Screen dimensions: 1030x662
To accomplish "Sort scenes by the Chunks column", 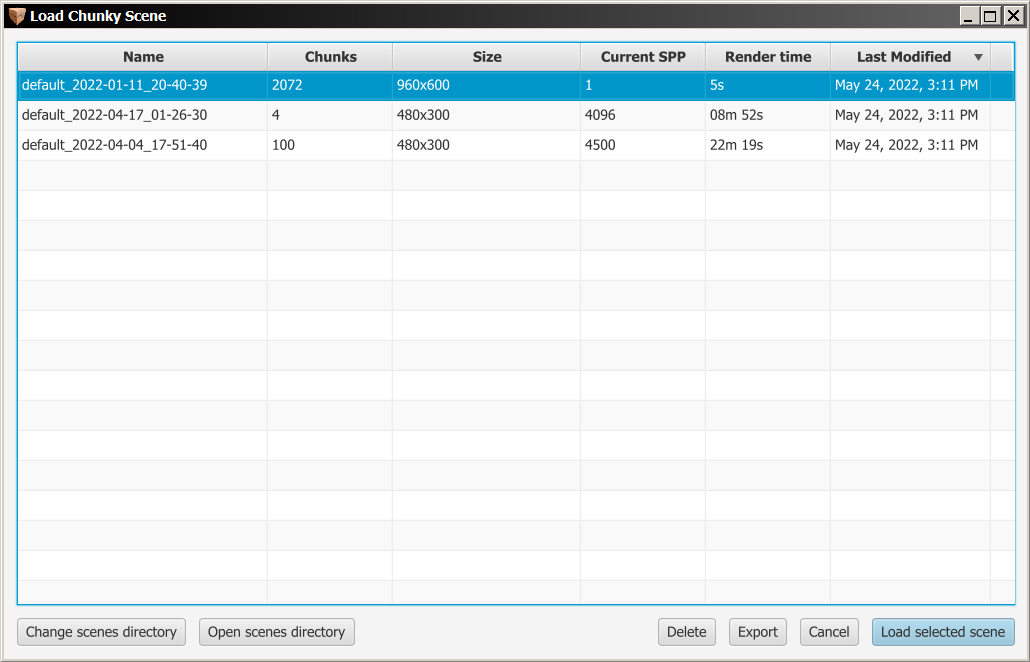I will click(329, 57).
